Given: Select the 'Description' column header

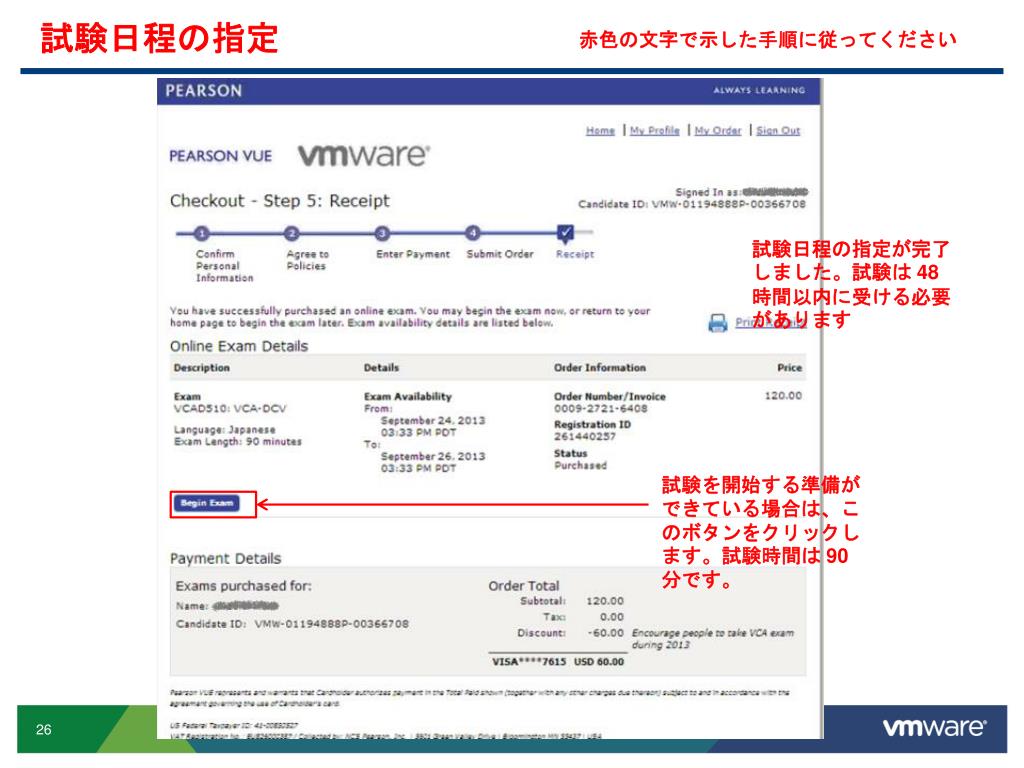Looking at the screenshot, I should pyautogui.click(x=202, y=368).
